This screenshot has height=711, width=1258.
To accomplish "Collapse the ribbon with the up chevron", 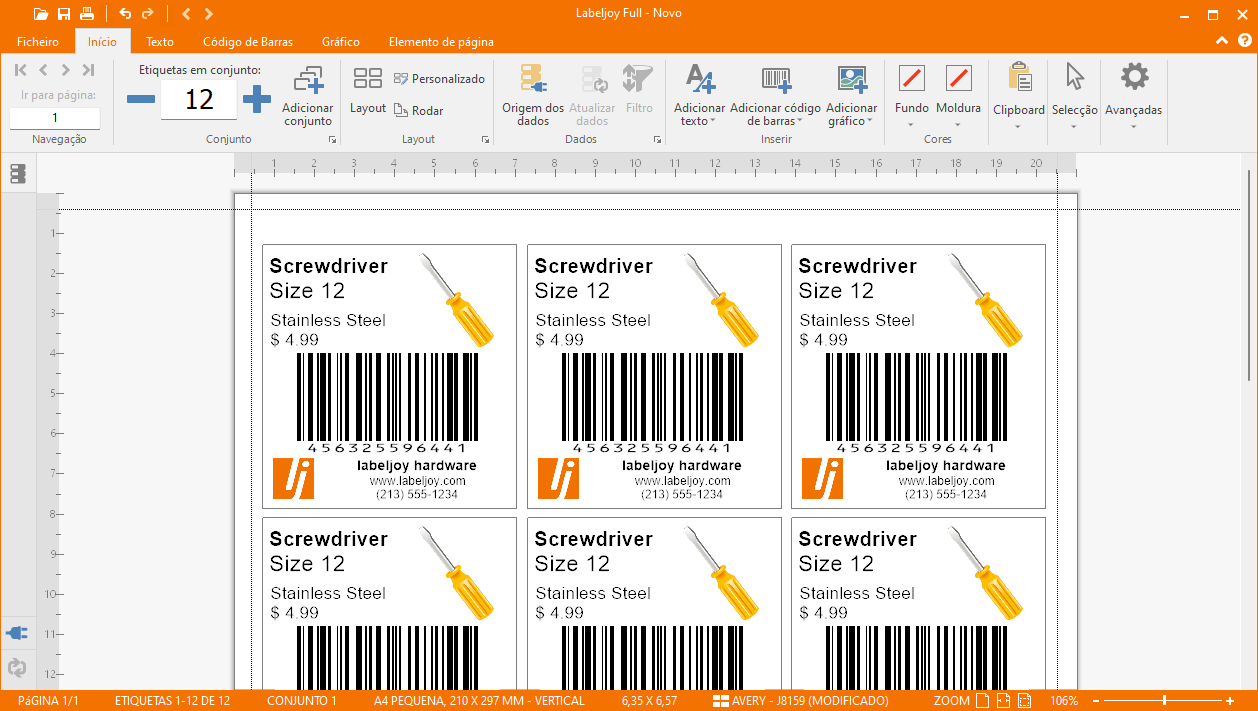I will coord(1221,41).
